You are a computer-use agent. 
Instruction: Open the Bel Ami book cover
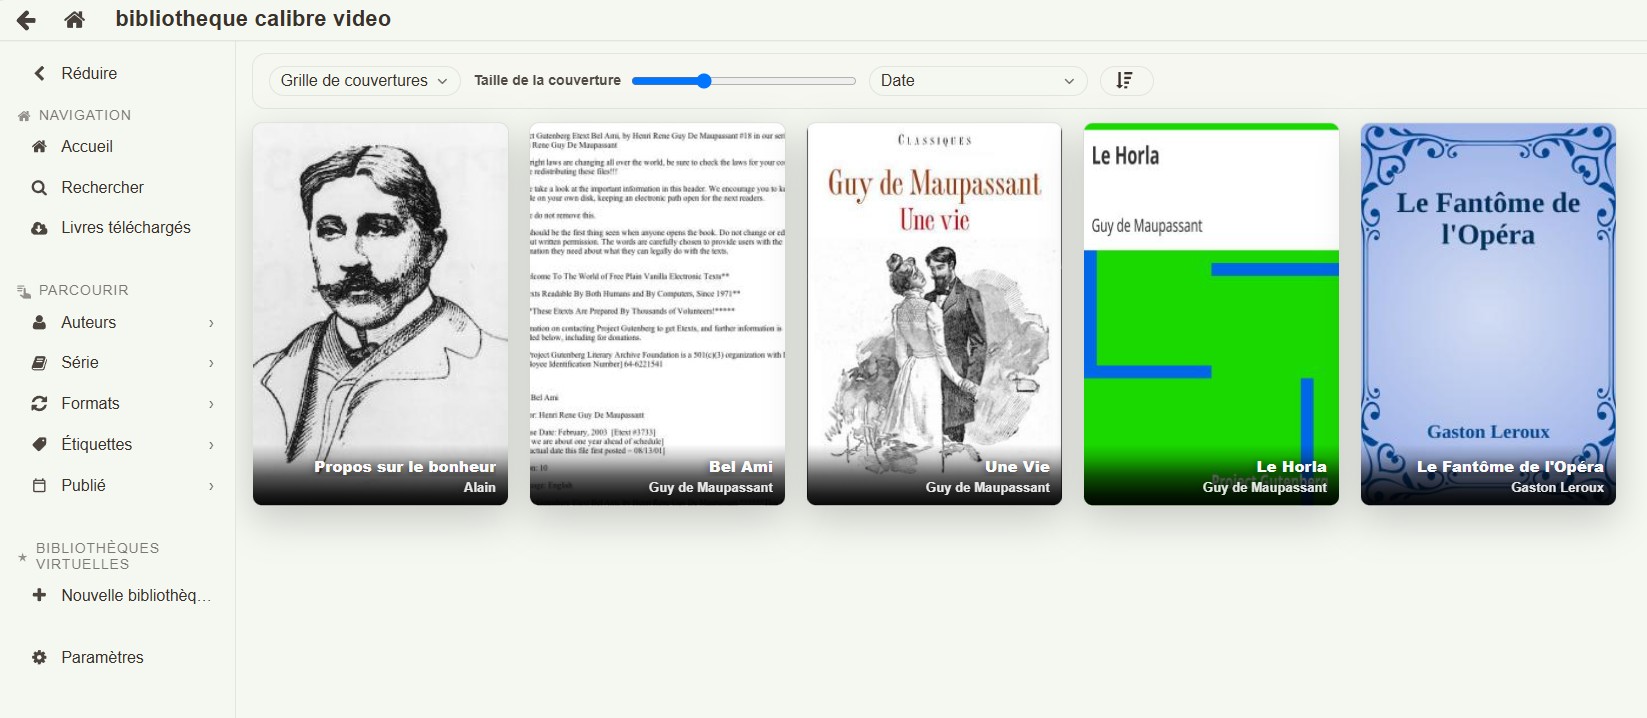coord(657,314)
